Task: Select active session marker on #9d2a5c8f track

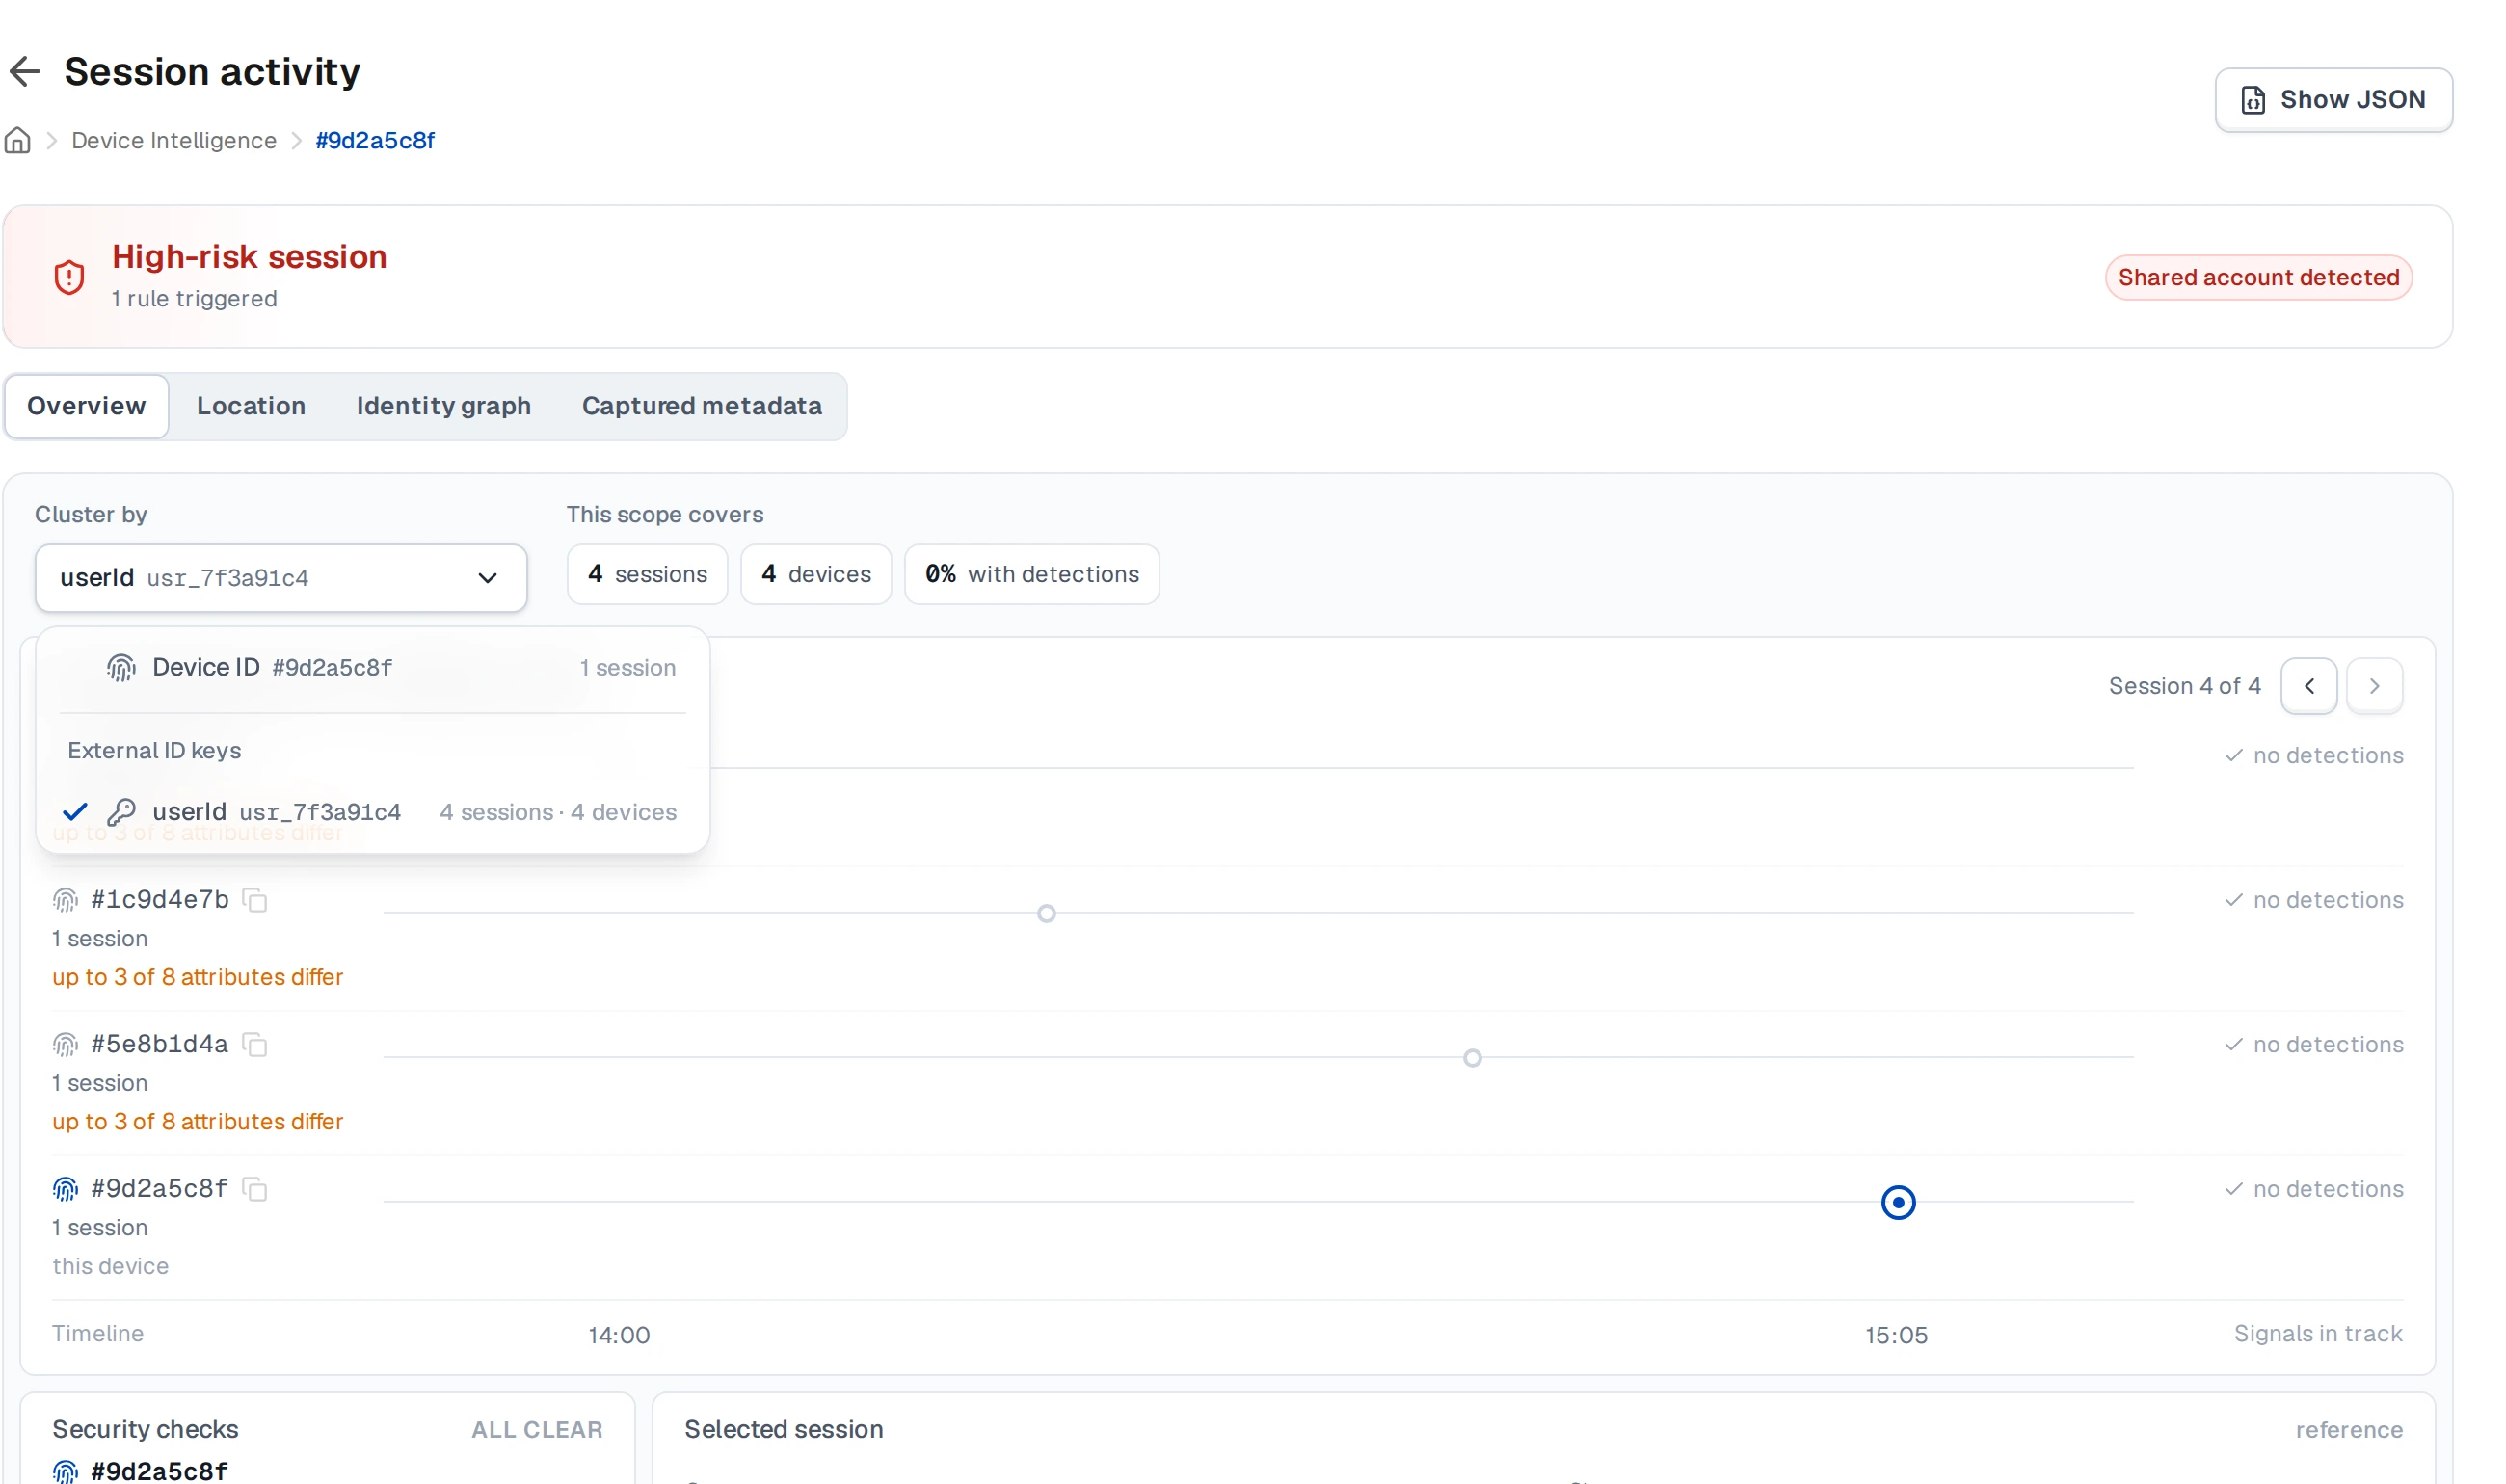Action: coord(1898,1202)
